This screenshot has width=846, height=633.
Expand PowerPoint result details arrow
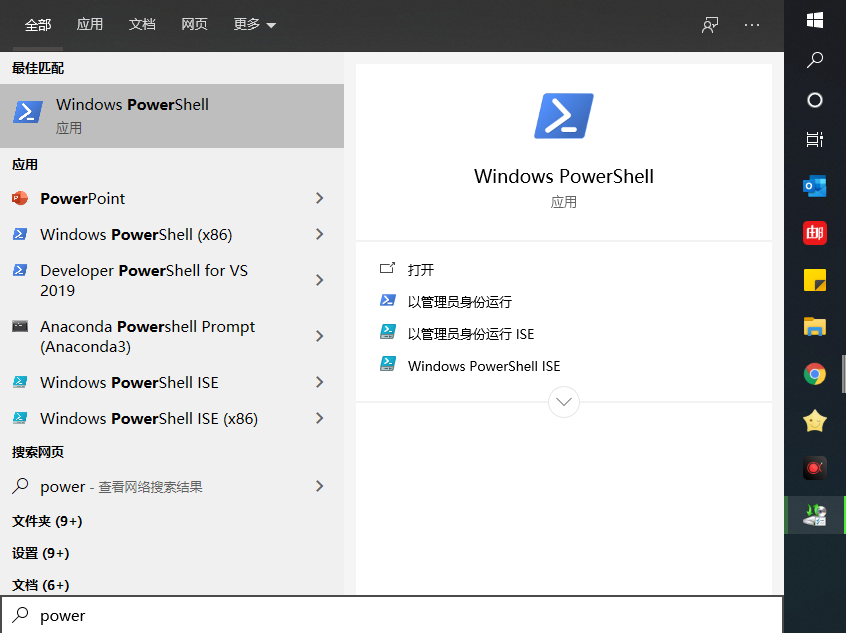tap(319, 199)
